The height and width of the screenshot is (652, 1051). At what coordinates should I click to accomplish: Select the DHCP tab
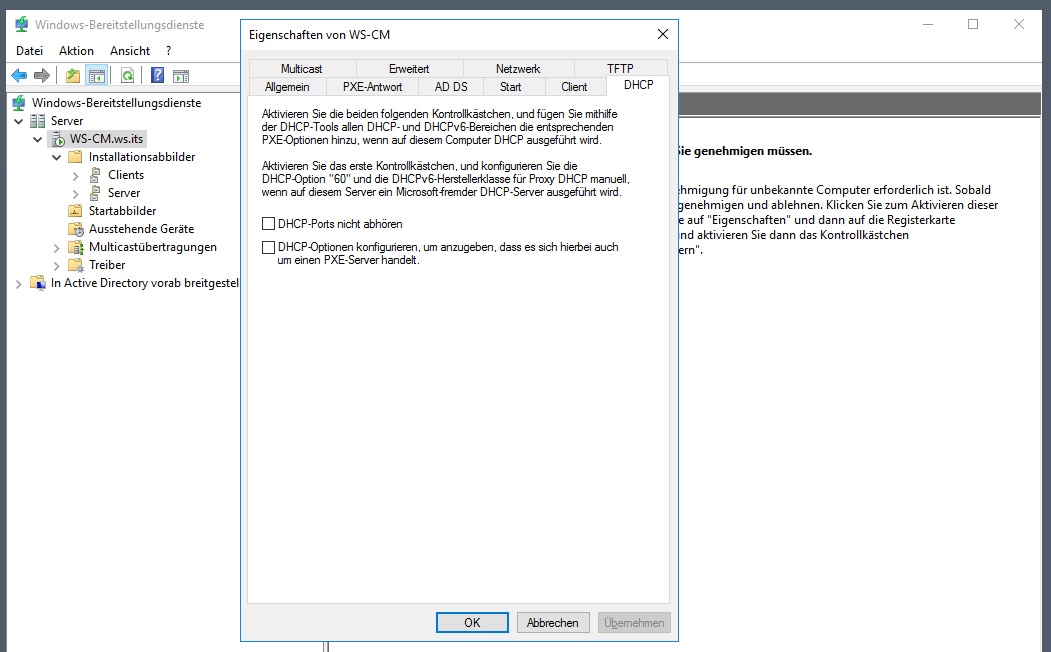point(638,85)
